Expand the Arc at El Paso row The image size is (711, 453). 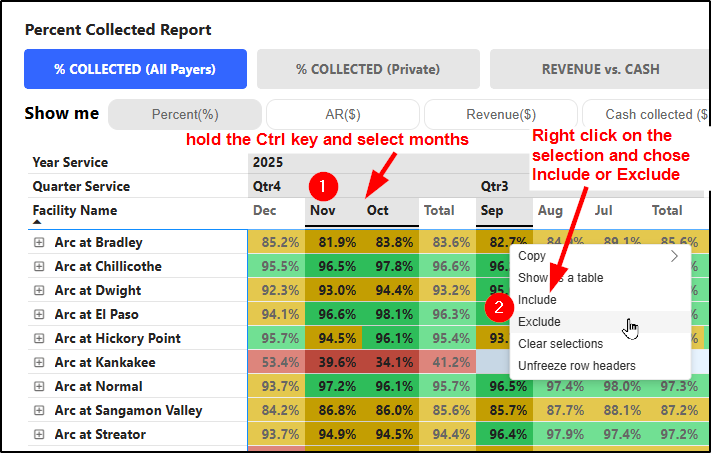pyautogui.click(x=39, y=314)
